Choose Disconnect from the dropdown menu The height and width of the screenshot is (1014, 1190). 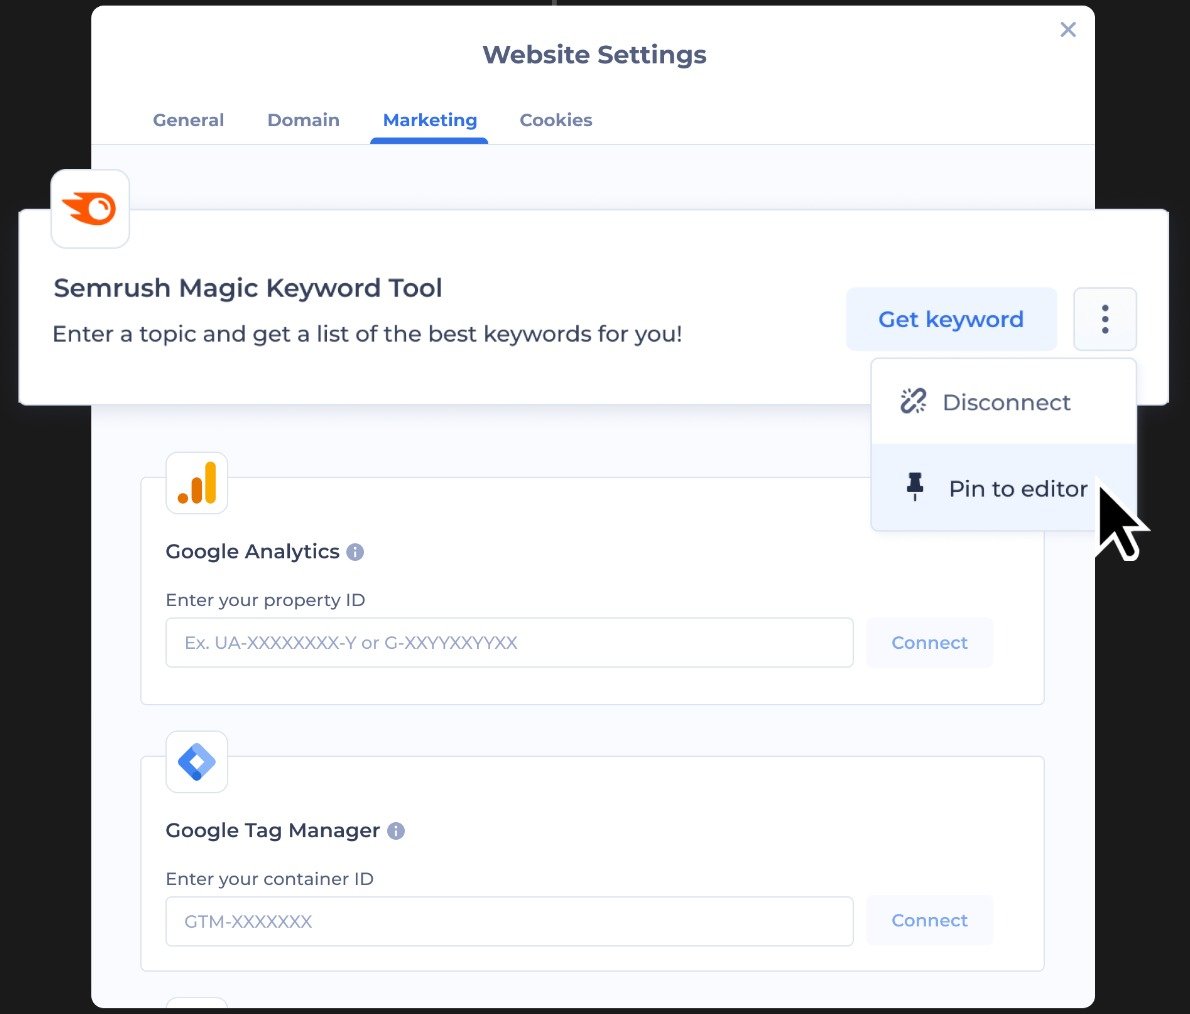coord(1005,402)
